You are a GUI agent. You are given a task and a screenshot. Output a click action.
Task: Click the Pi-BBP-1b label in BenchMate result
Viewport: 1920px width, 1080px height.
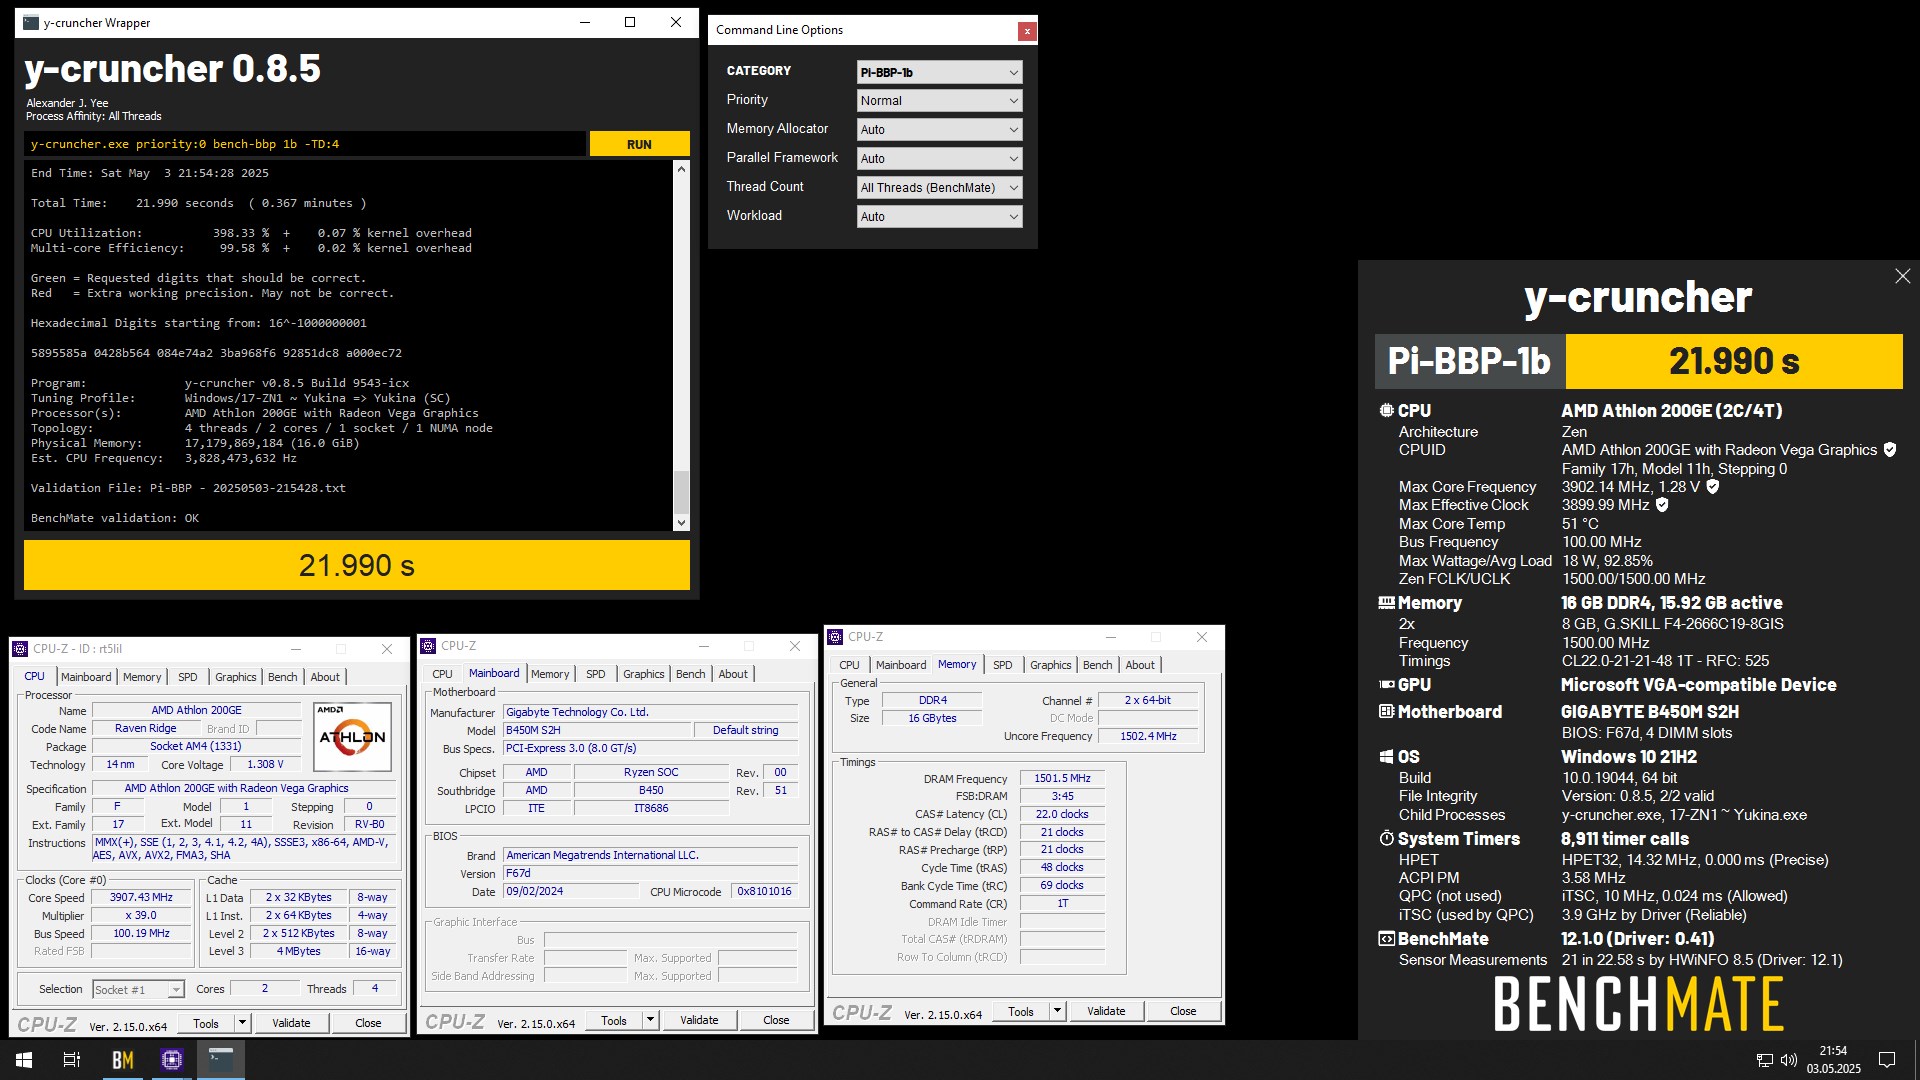point(1469,361)
